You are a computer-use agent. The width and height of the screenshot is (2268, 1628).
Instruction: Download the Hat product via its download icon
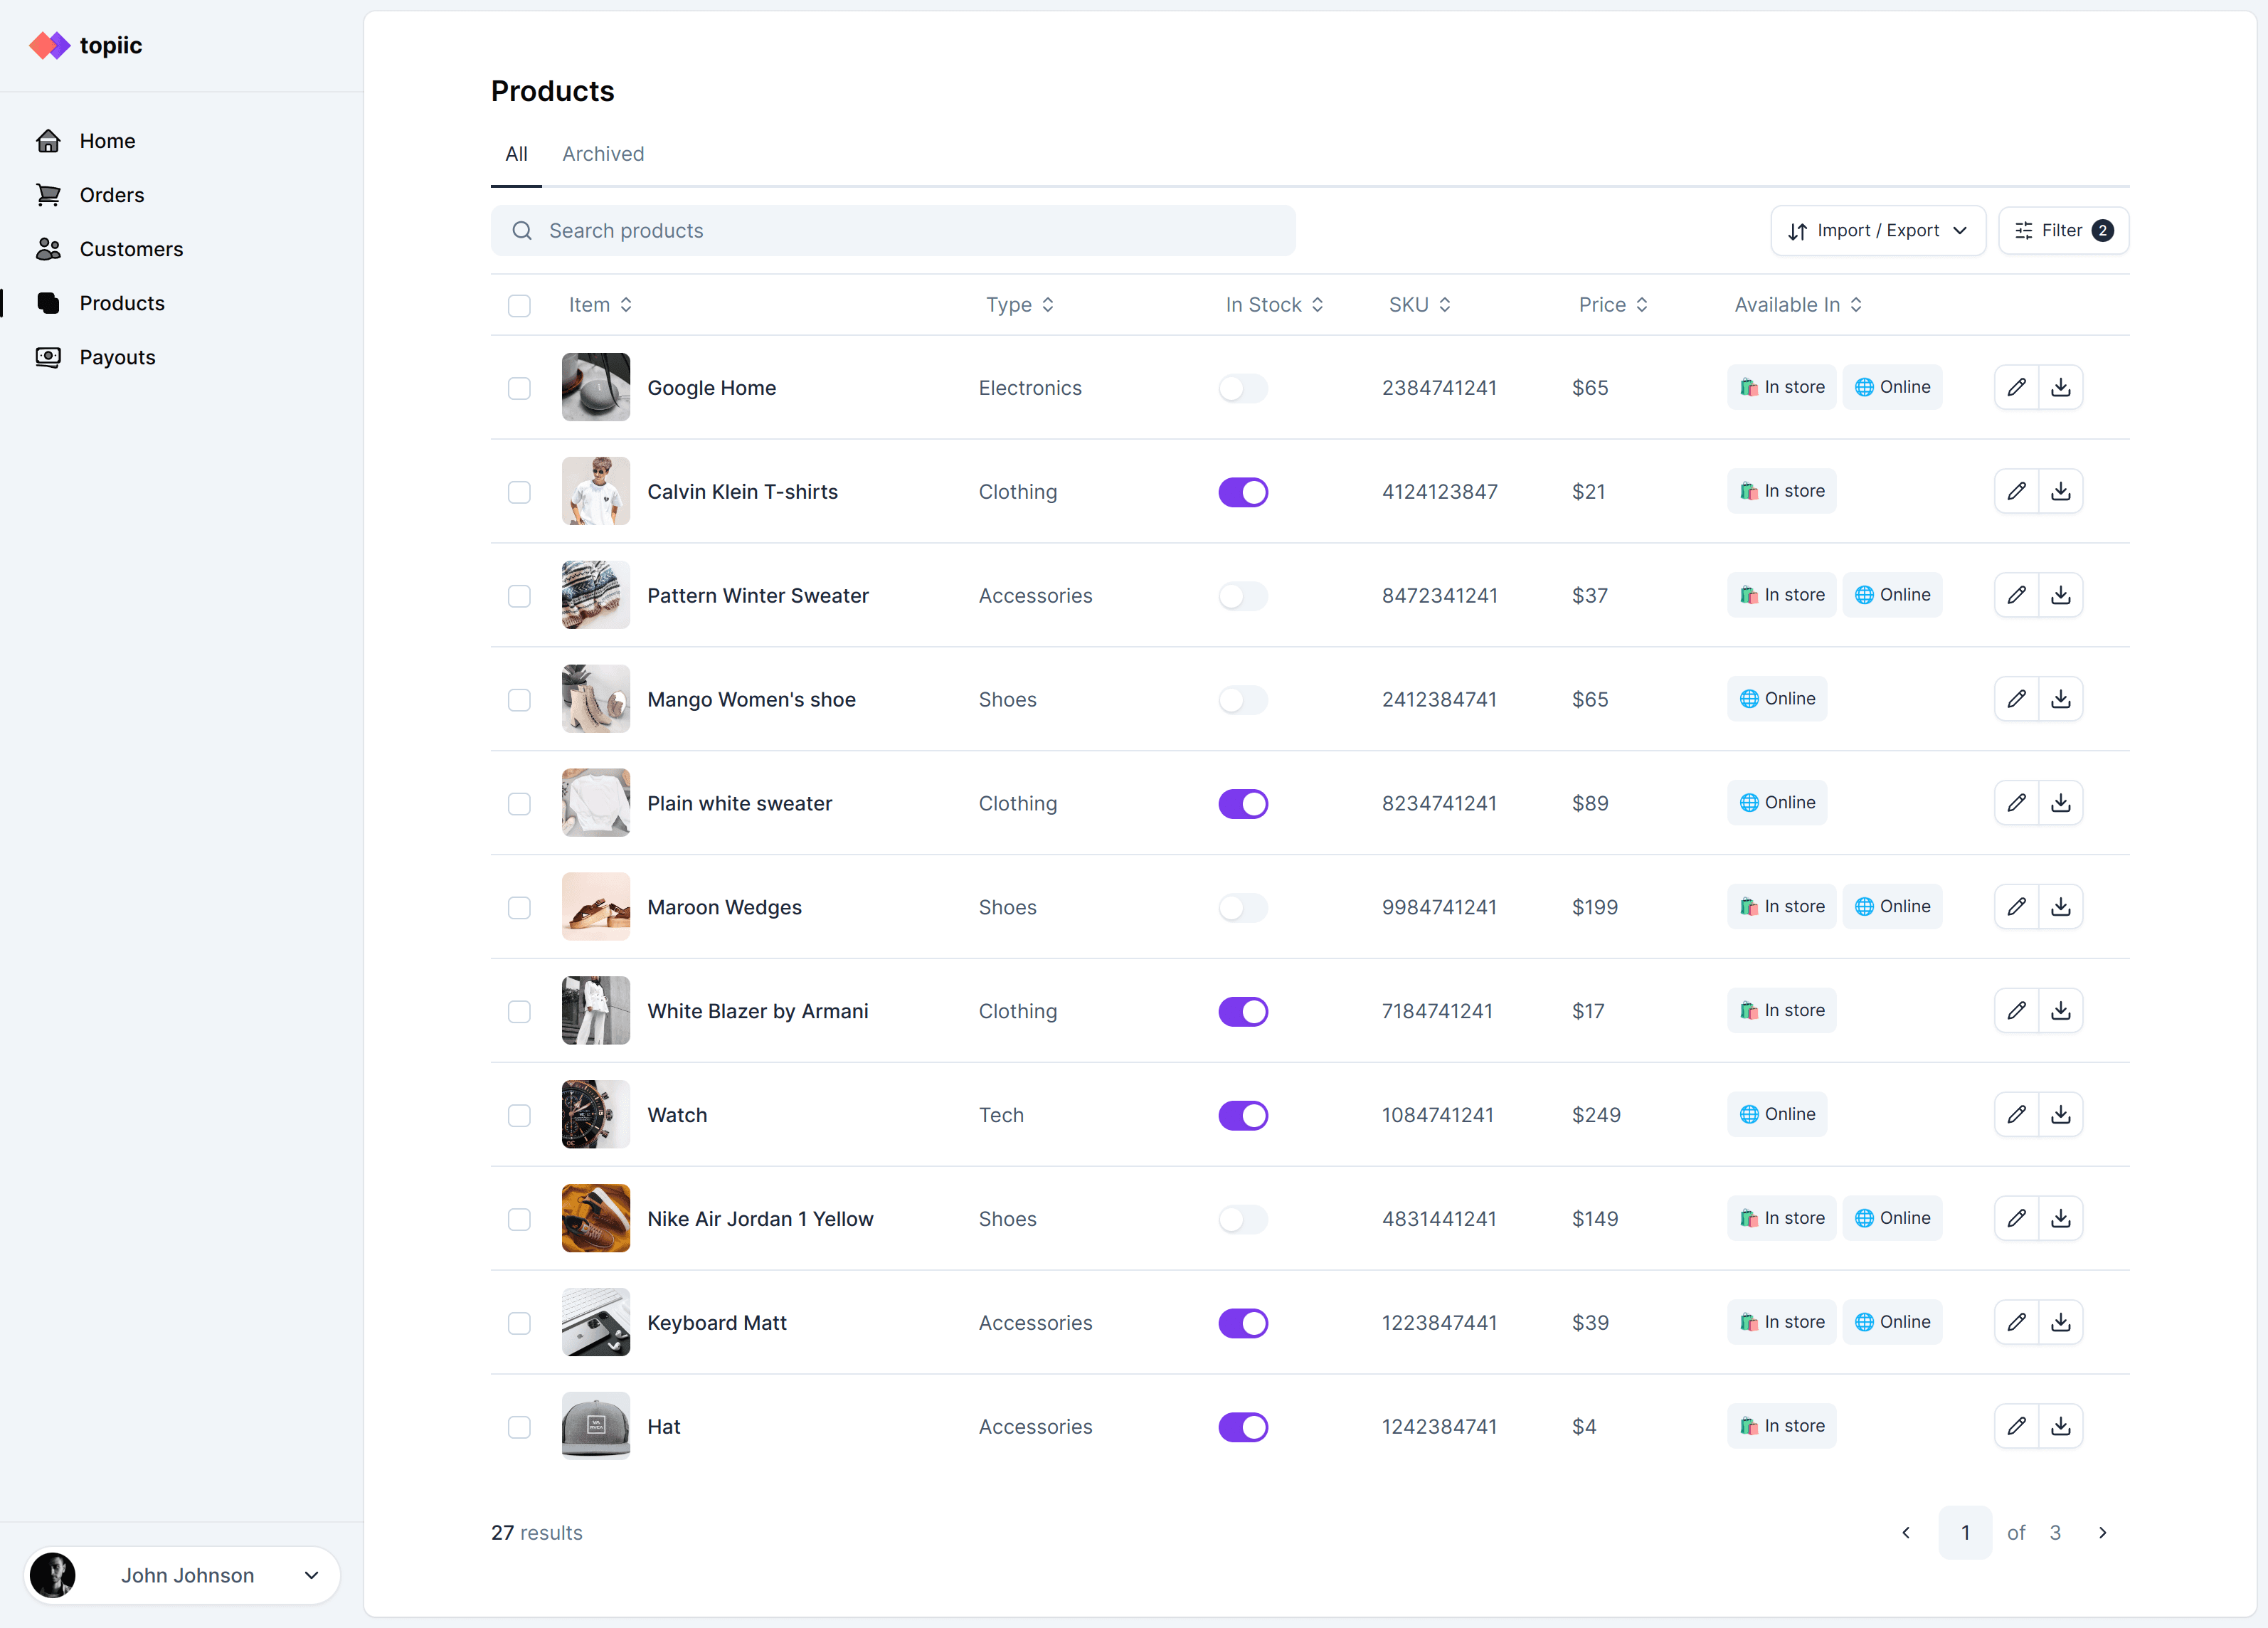(2060, 1426)
